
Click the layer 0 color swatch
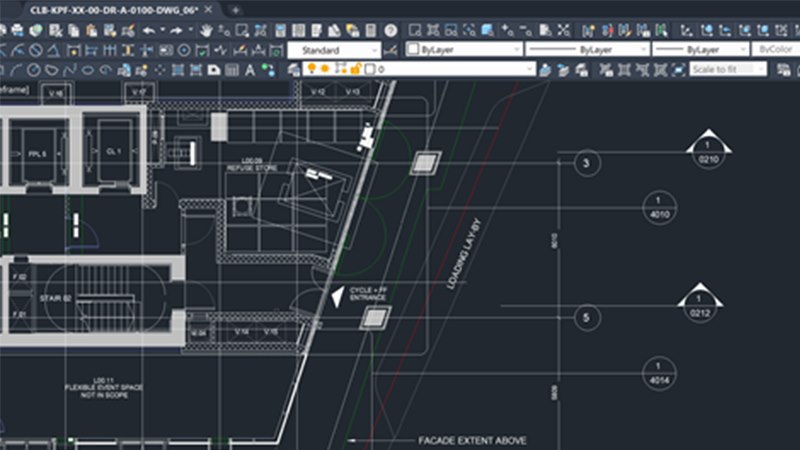(369, 69)
